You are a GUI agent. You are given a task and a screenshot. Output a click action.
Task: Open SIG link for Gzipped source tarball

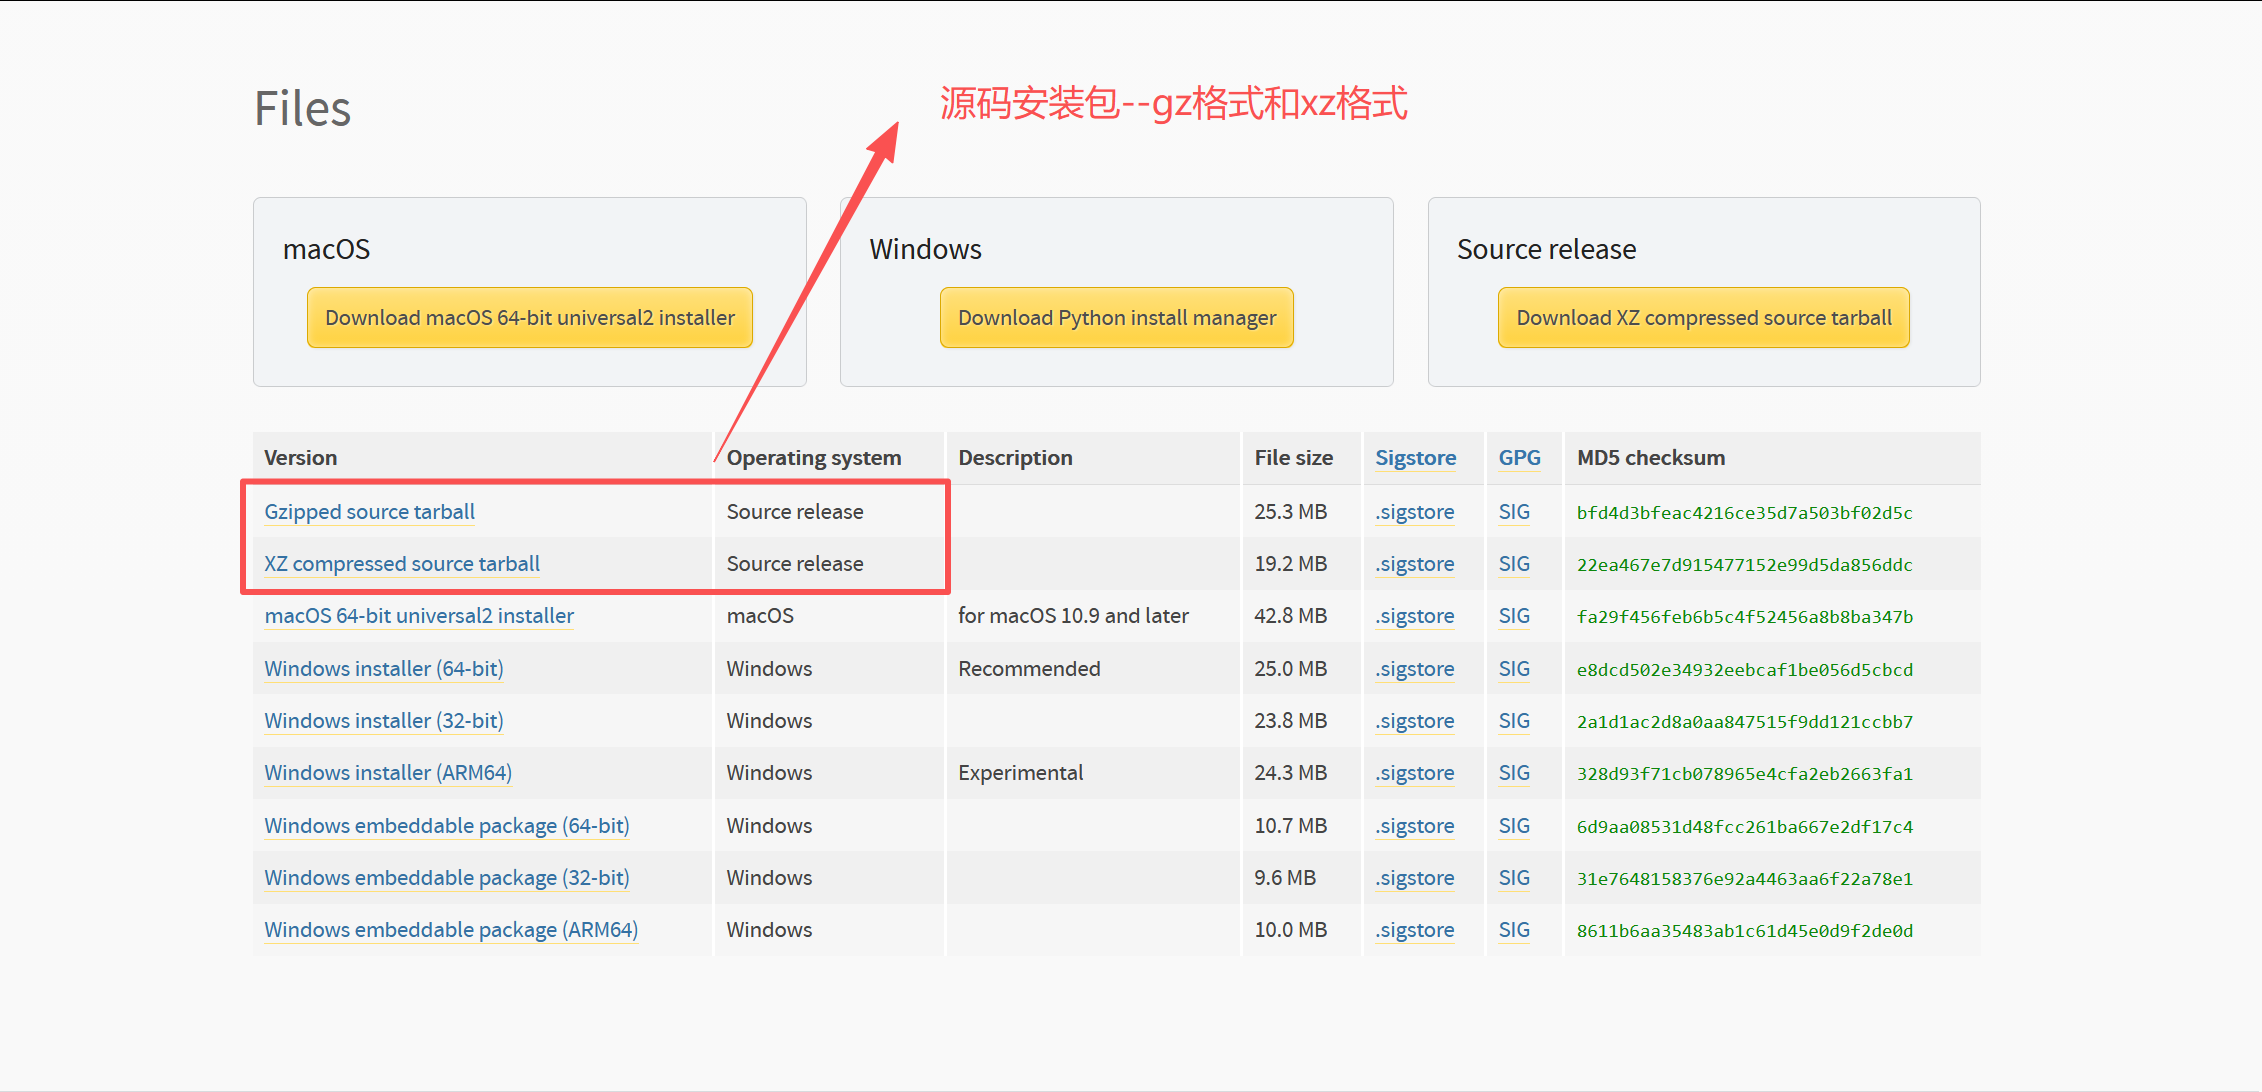(x=1514, y=512)
